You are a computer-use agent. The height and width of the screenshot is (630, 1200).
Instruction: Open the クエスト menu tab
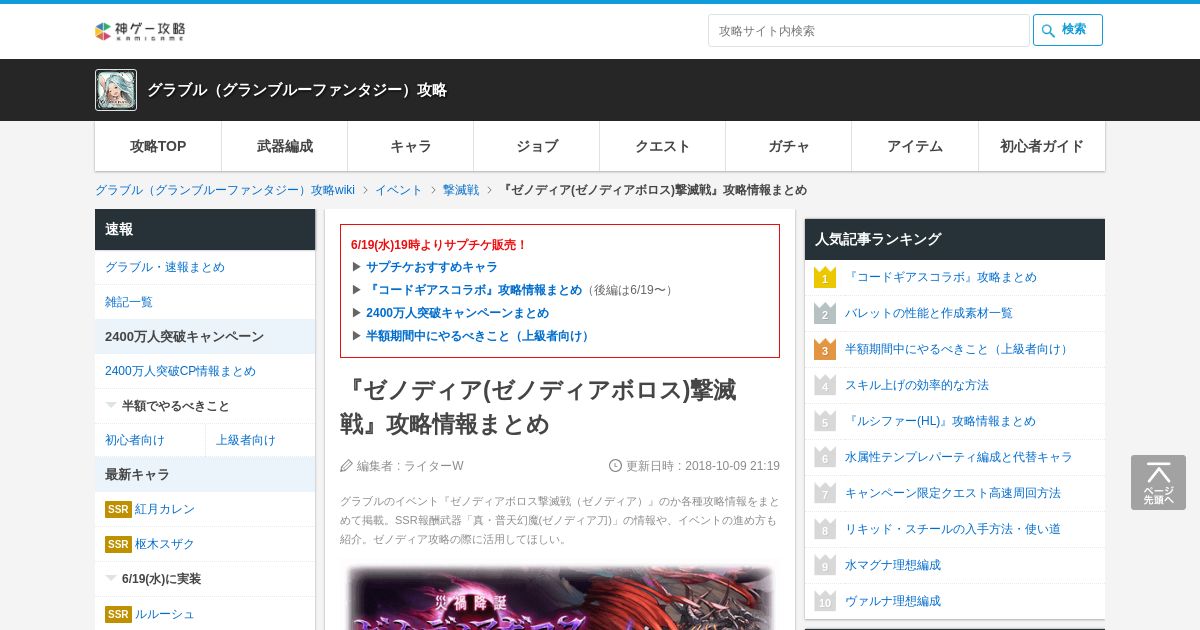click(x=663, y=146)
